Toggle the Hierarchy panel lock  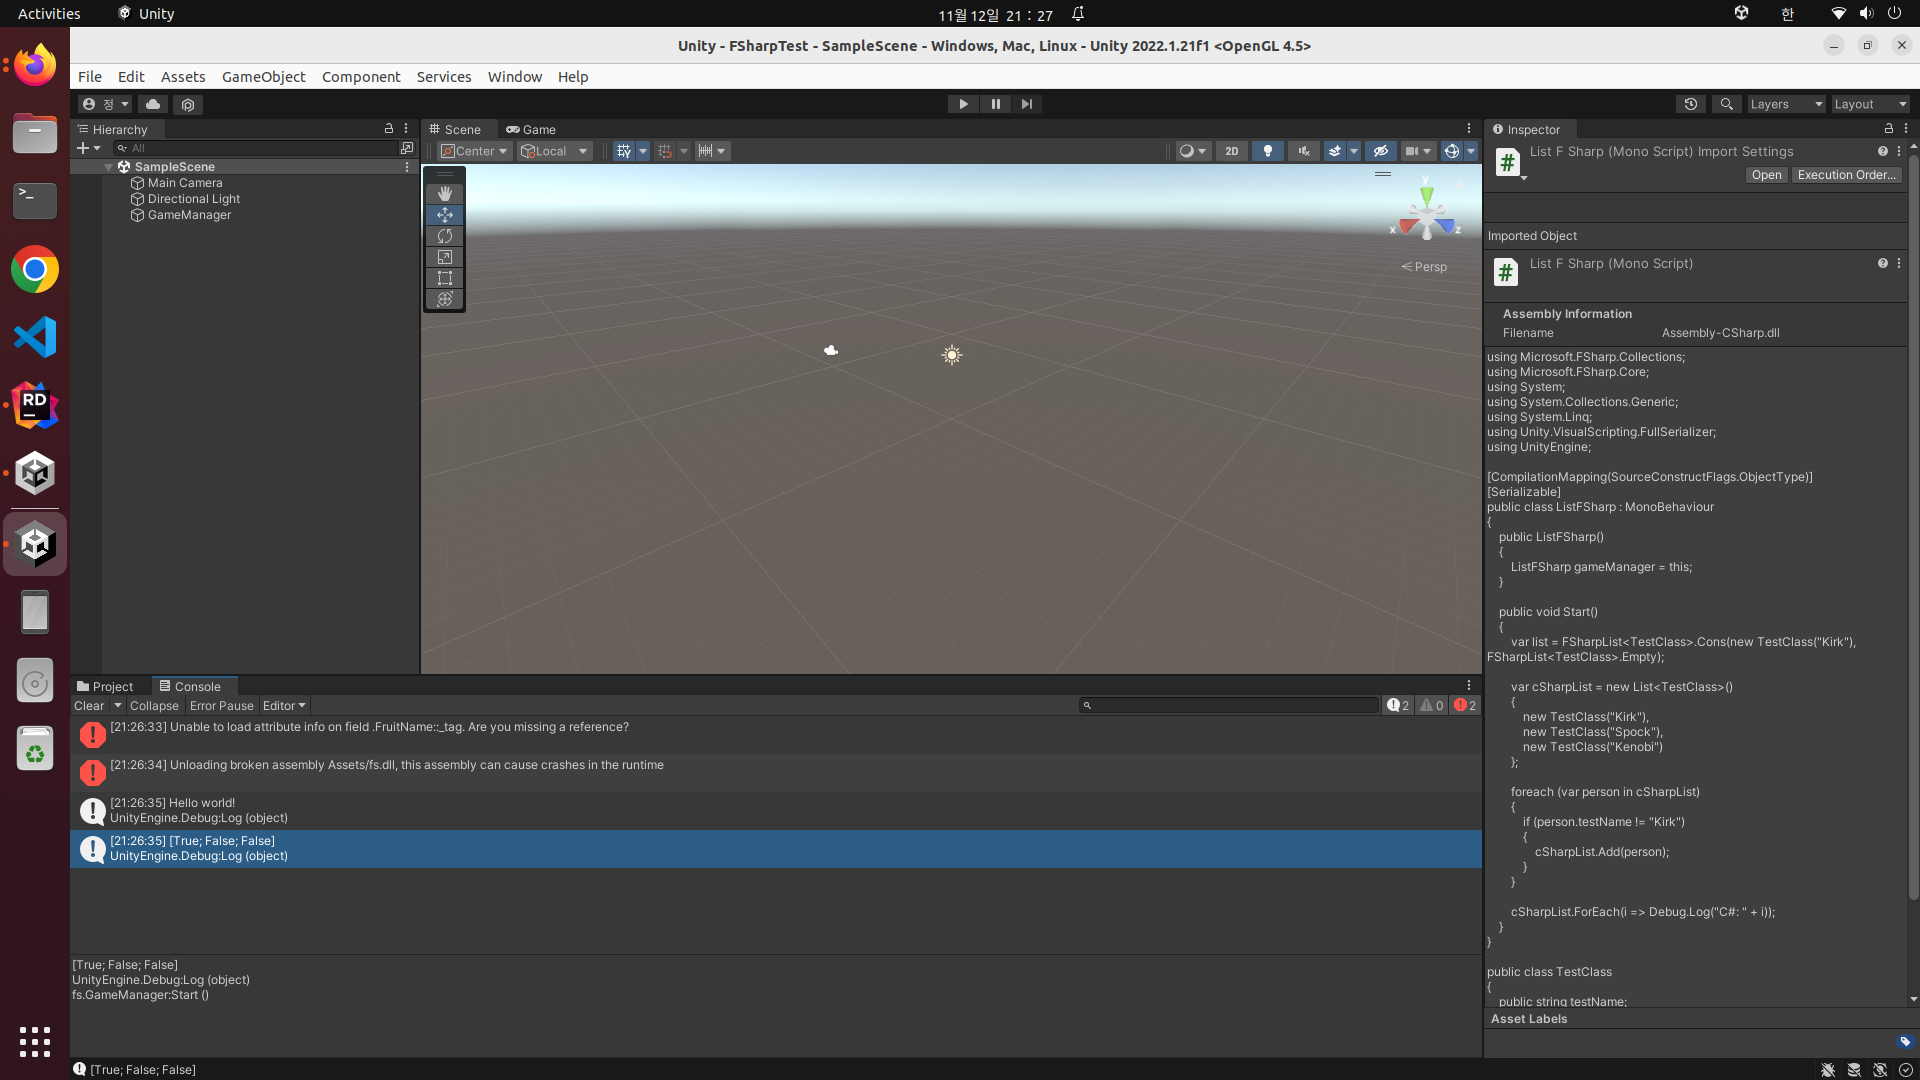point(389,129)
